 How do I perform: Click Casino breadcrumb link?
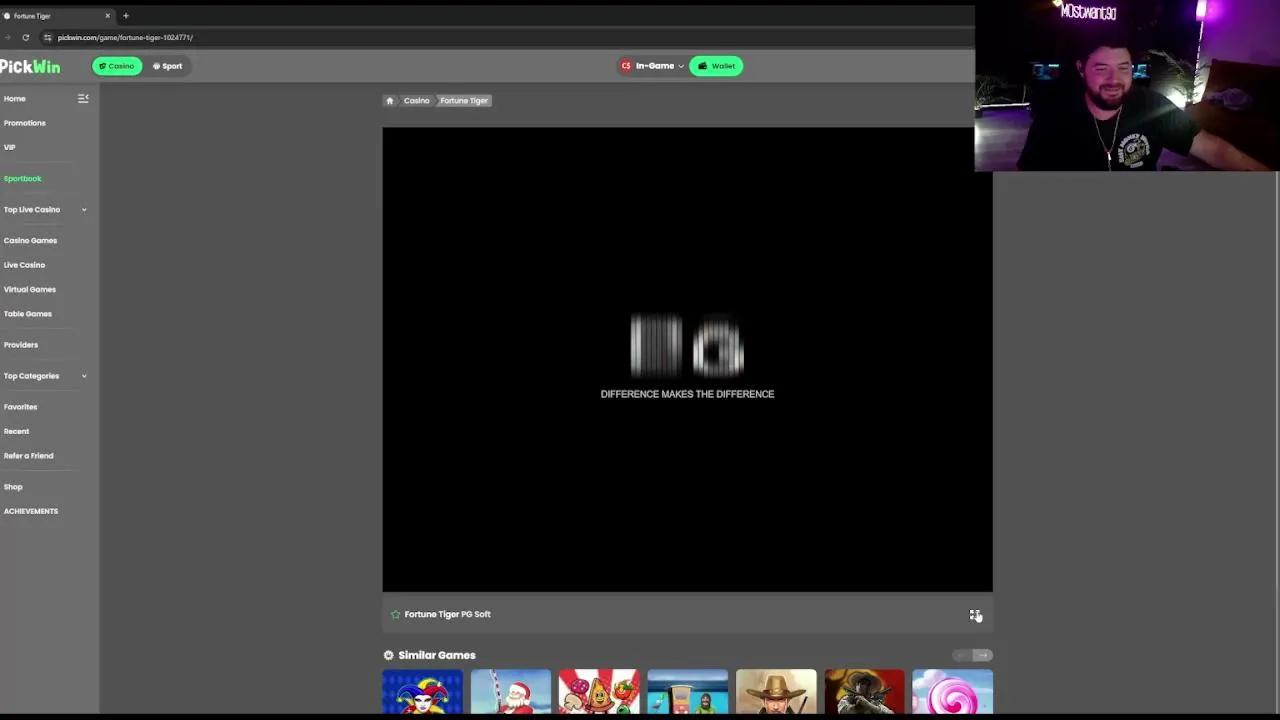click(417, 101)
